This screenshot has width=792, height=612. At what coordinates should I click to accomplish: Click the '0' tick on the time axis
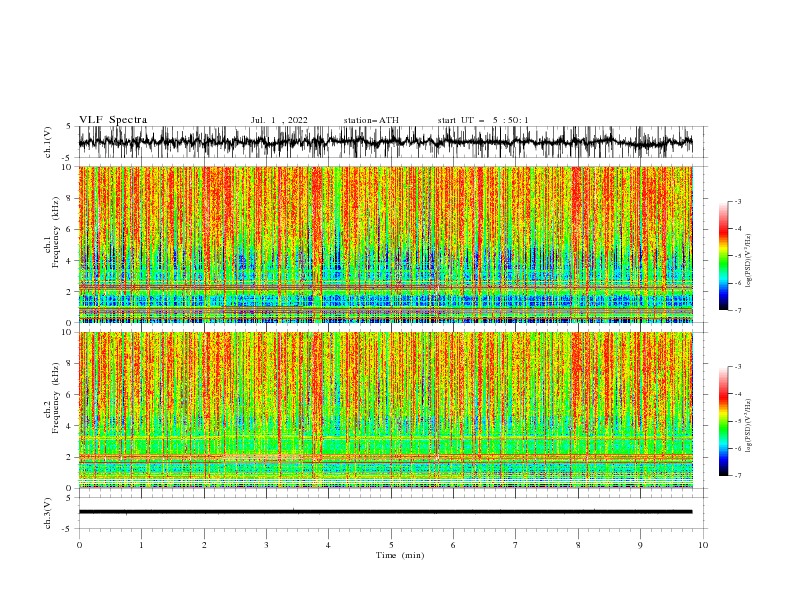[x=79, y=545]
